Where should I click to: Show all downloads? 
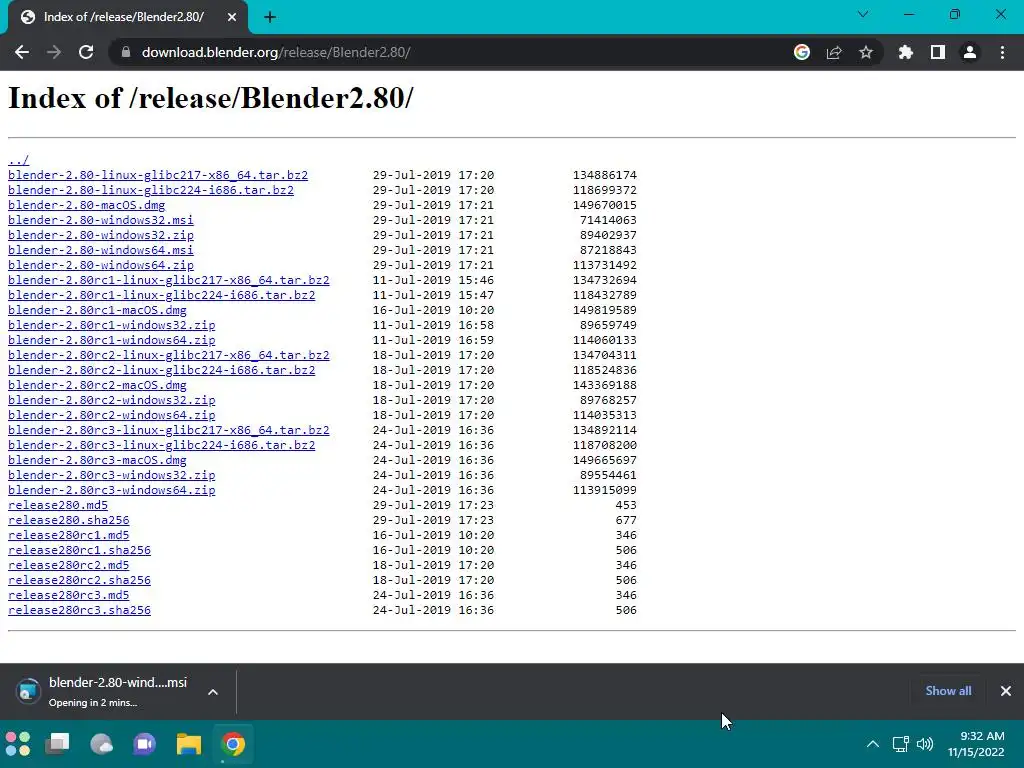[x=948, y=691]
